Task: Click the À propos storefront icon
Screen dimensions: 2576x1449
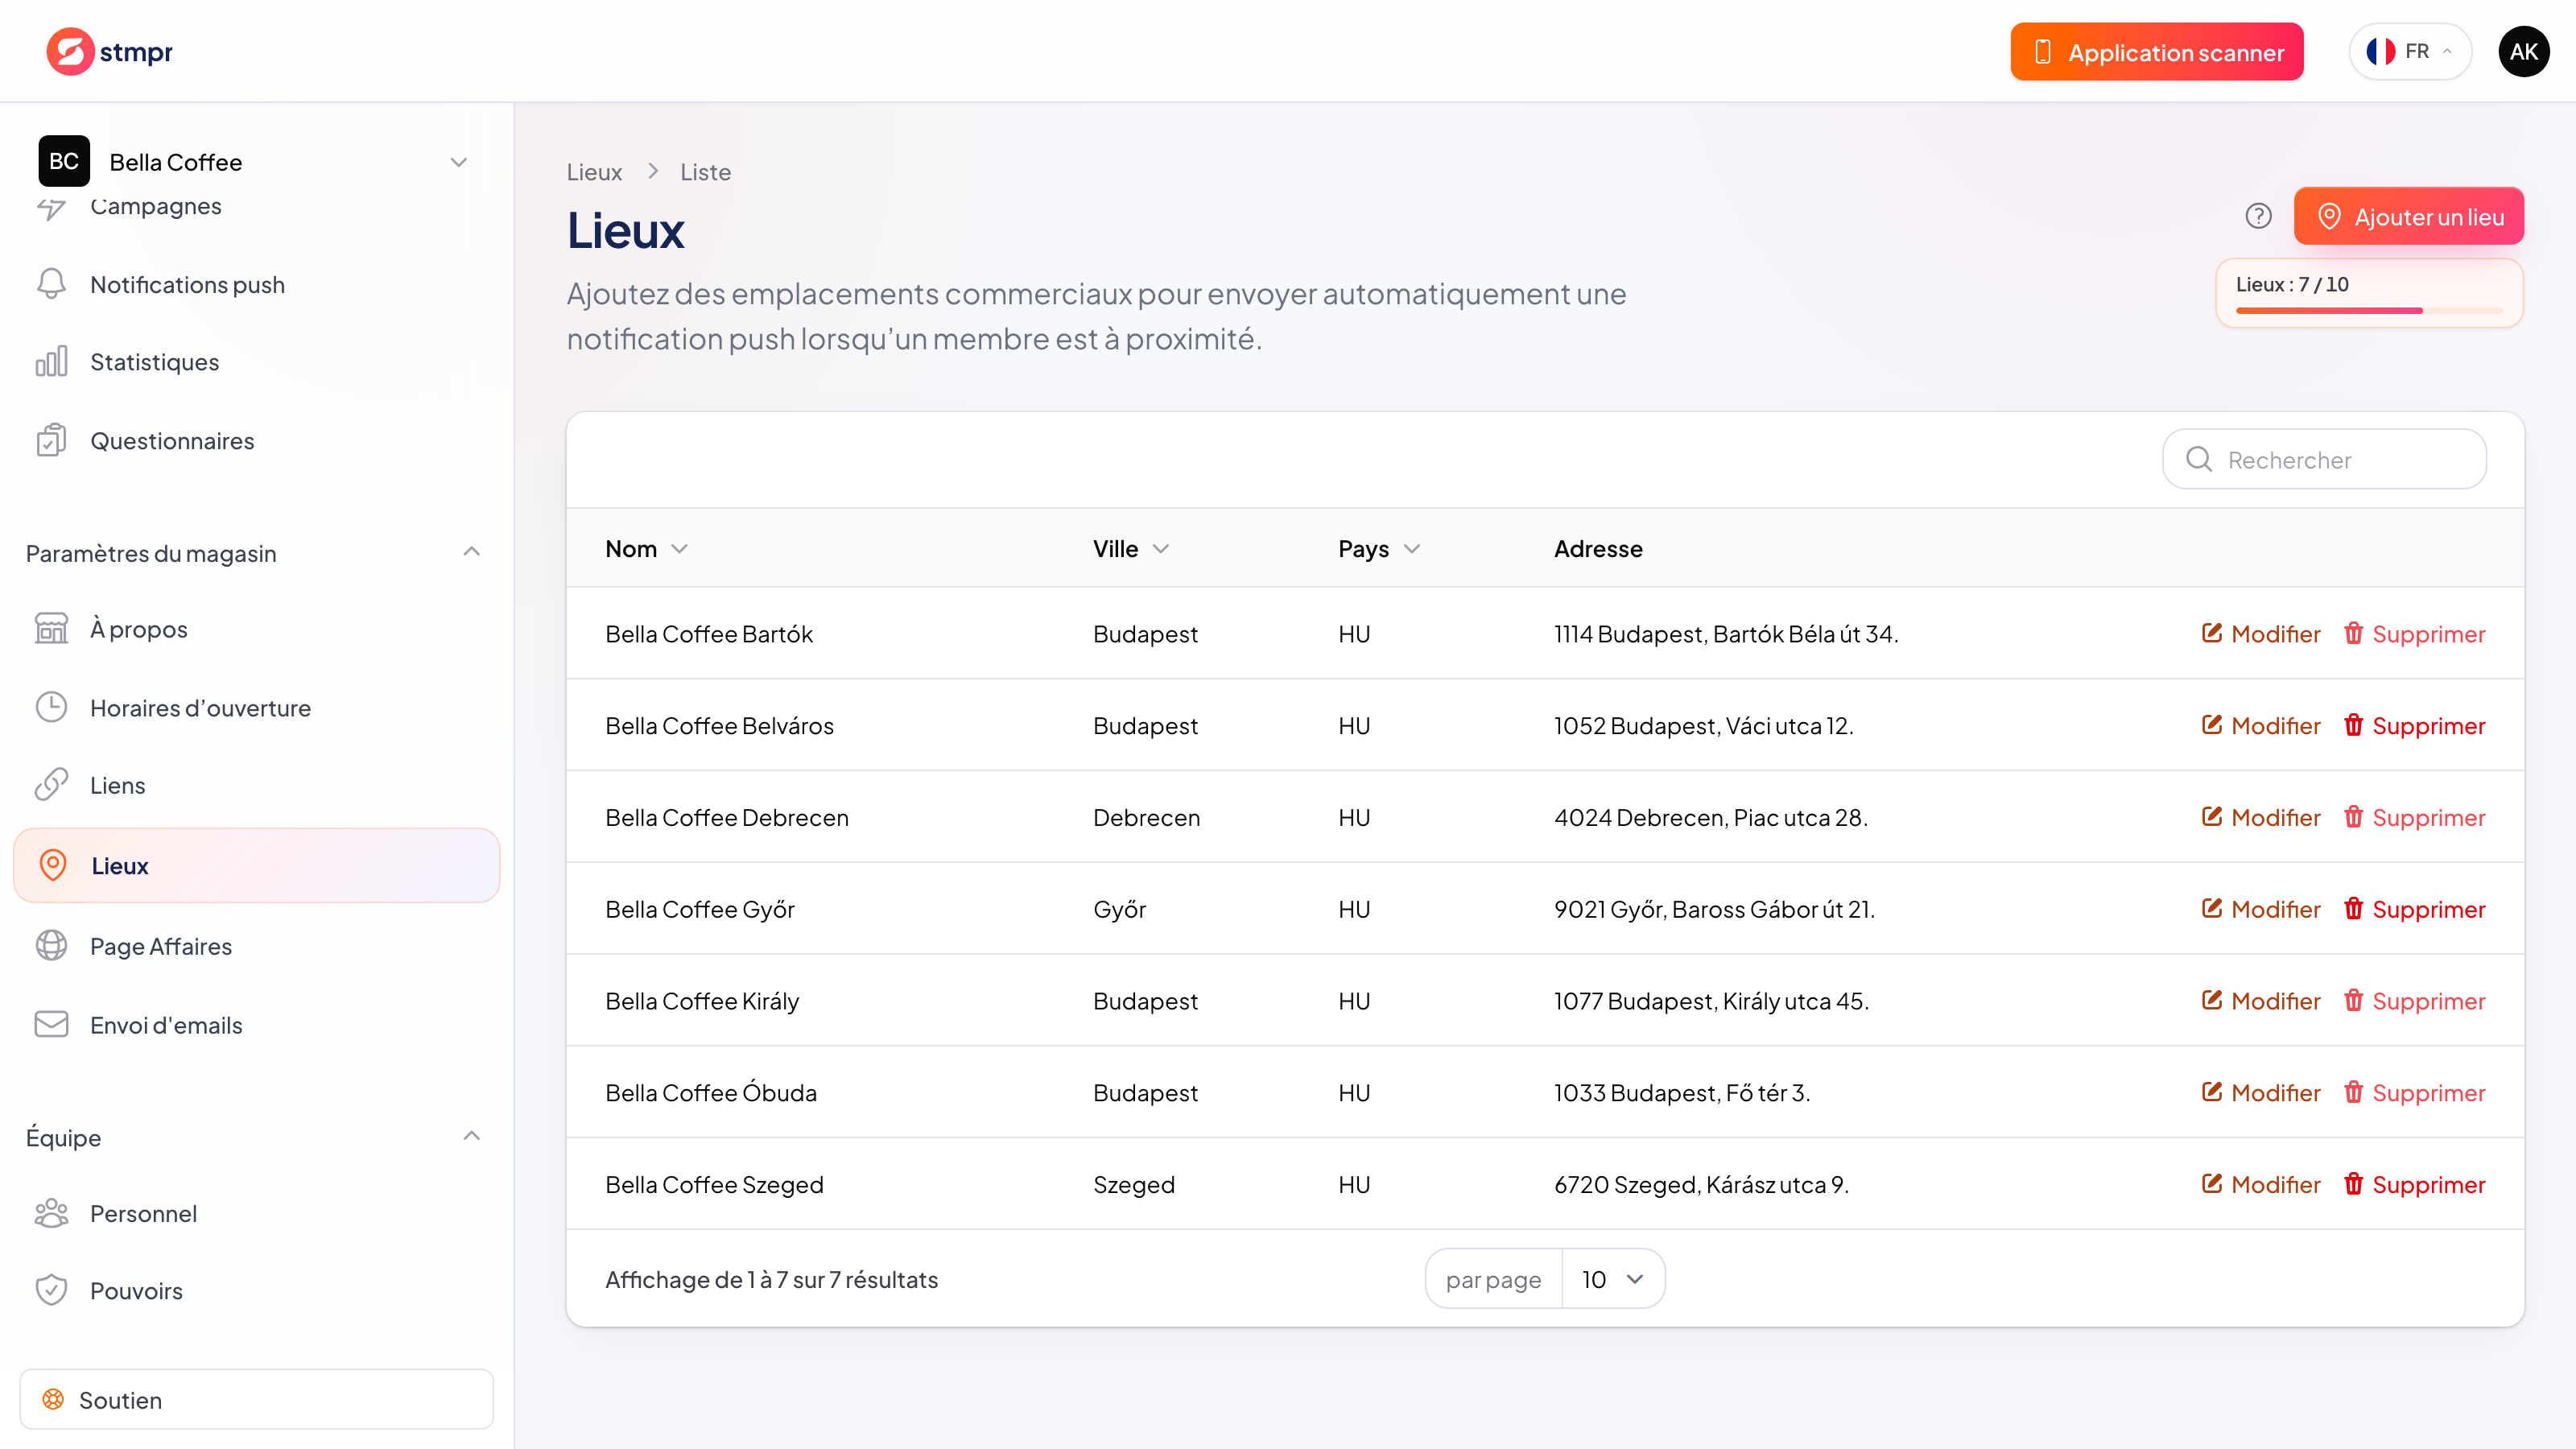Action: pos(51,628)
